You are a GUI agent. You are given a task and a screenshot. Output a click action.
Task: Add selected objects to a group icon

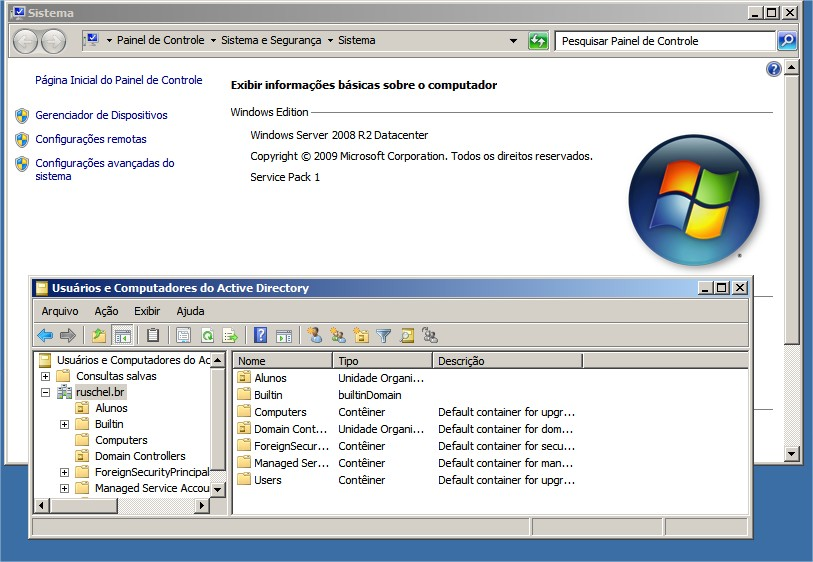point(430,335)
